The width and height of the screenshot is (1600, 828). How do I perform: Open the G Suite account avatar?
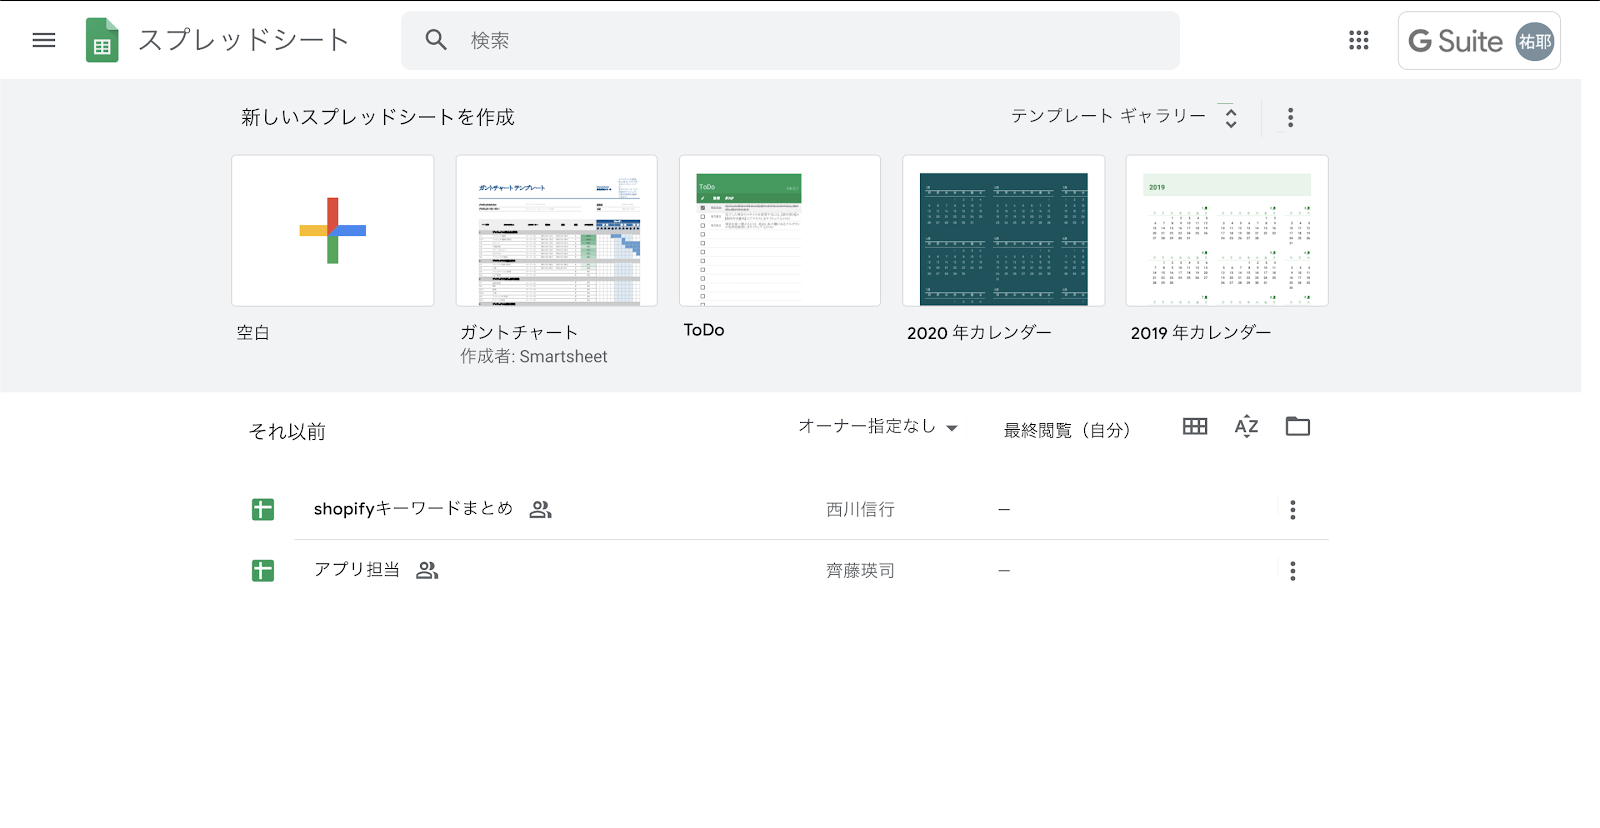(1535, 41)
